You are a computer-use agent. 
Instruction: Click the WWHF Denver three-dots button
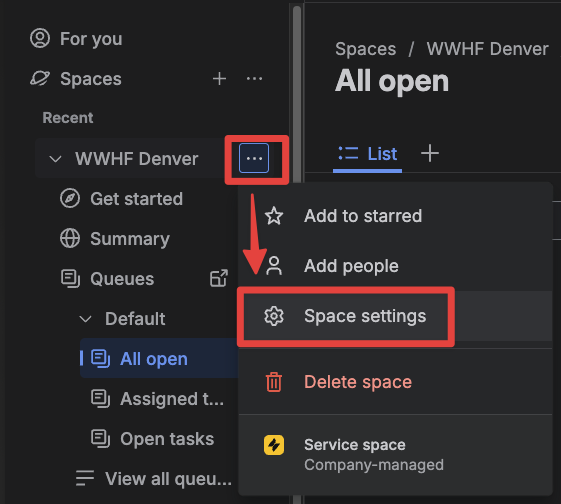pos(254,158)
